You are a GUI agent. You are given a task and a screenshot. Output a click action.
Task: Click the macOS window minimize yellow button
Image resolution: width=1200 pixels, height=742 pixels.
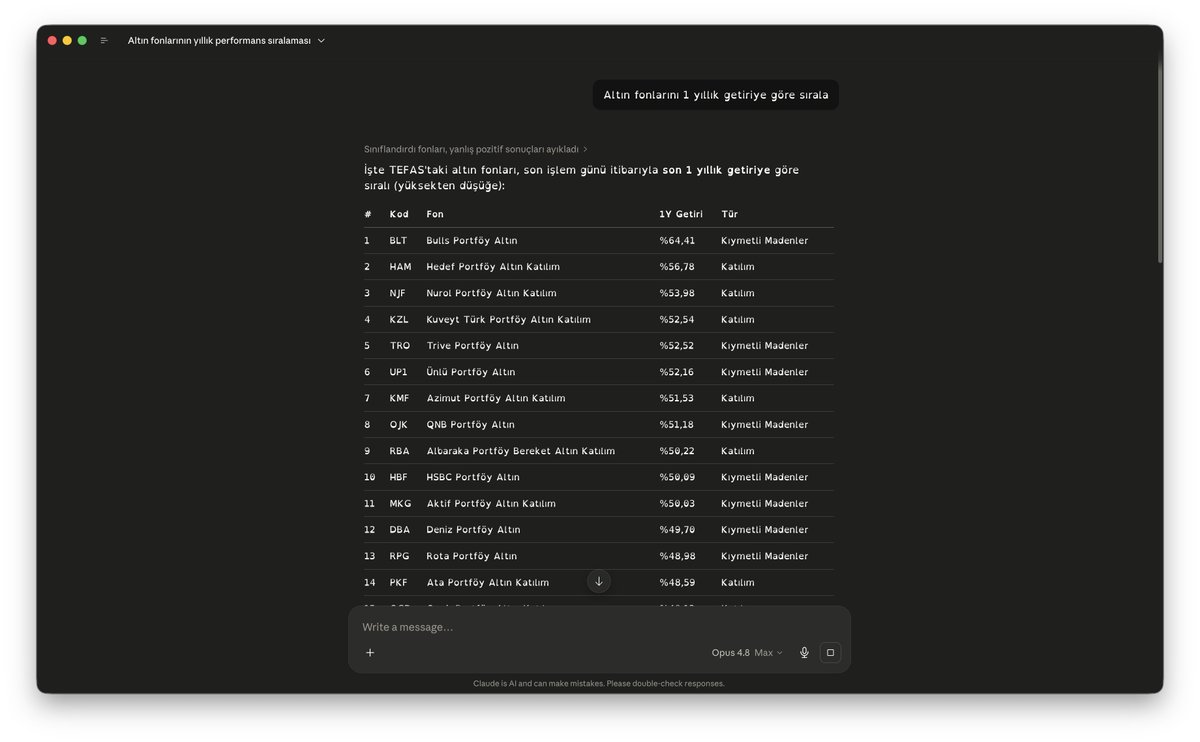[x=67, y=41]
